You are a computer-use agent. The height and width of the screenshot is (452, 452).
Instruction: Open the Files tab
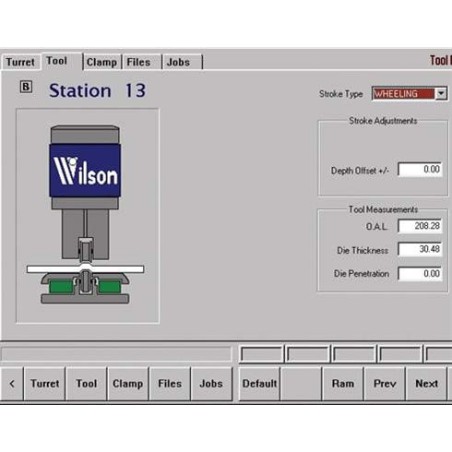(139, 62)
